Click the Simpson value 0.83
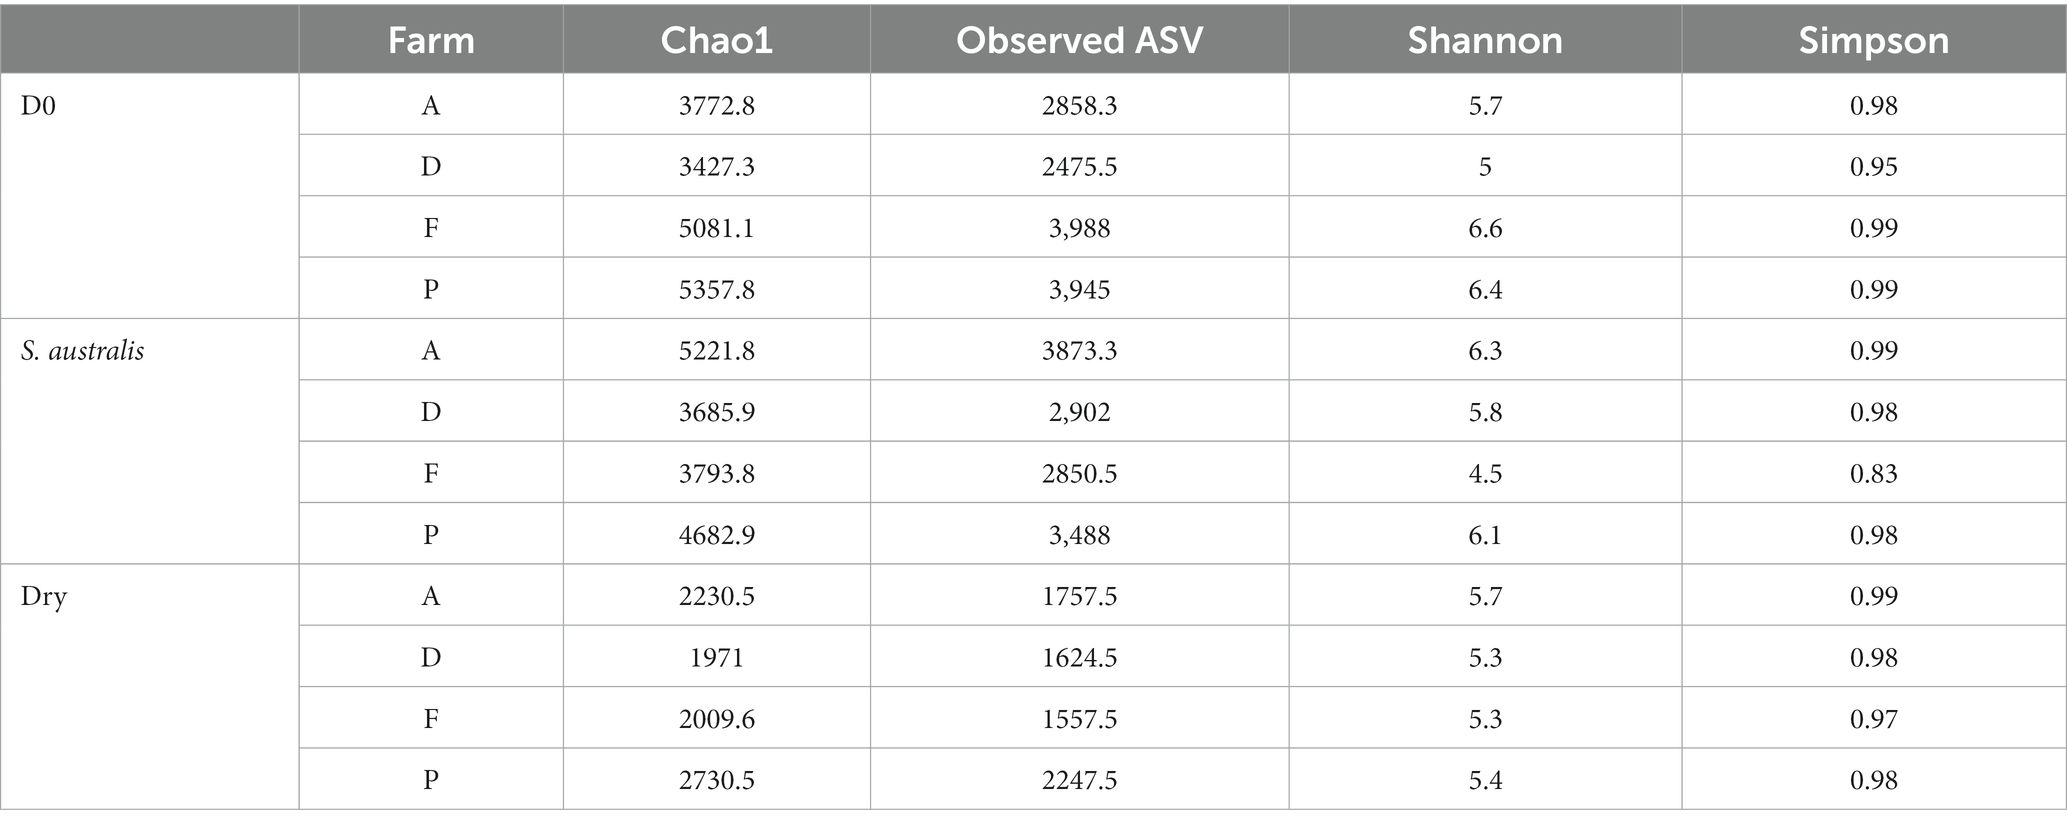The height and width of the screenshot is (823, 2067). (x=1873, y=473)
